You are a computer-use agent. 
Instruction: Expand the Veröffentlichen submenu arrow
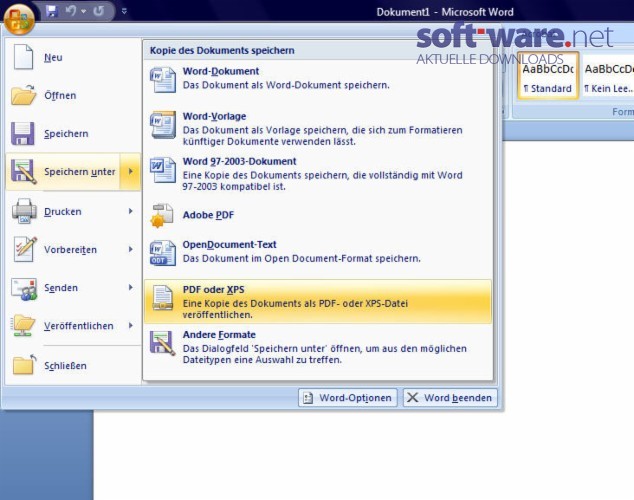coord(130,326)
